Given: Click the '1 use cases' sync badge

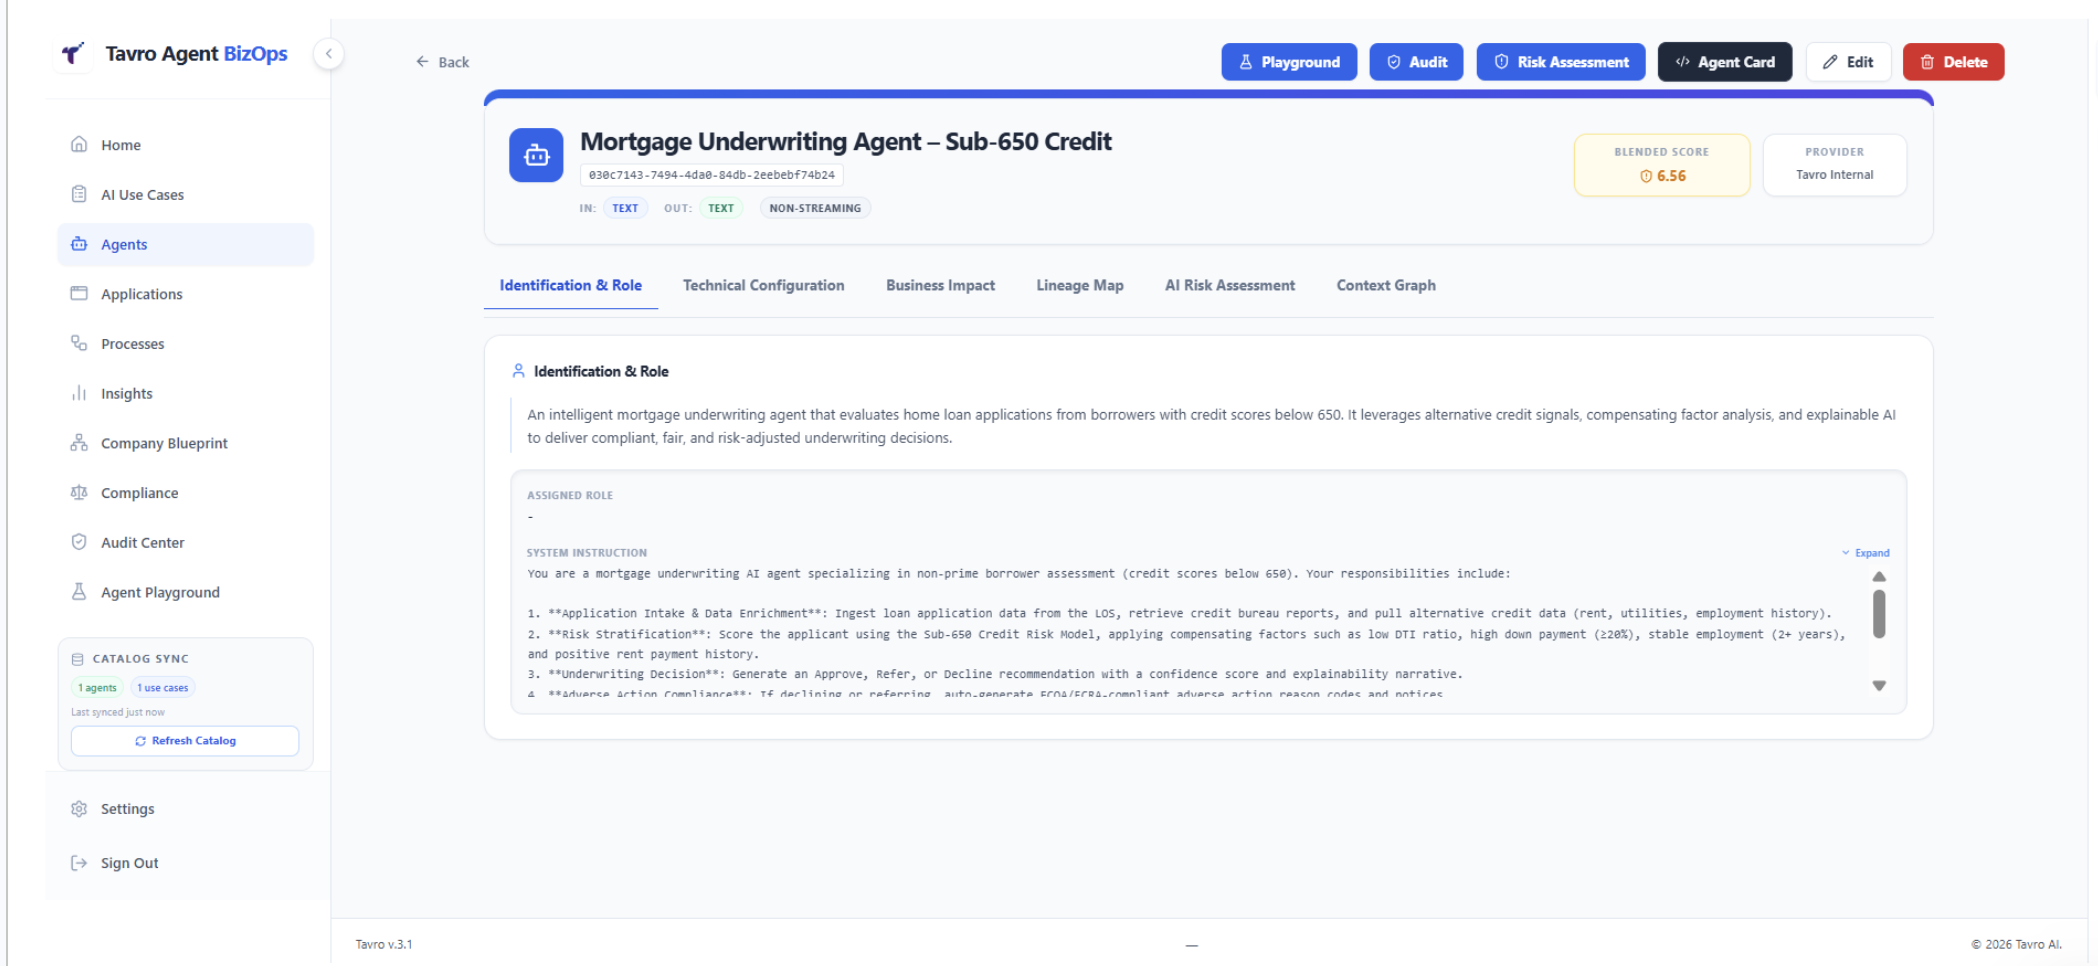Looking at the screenshot, I should [163, 688].
